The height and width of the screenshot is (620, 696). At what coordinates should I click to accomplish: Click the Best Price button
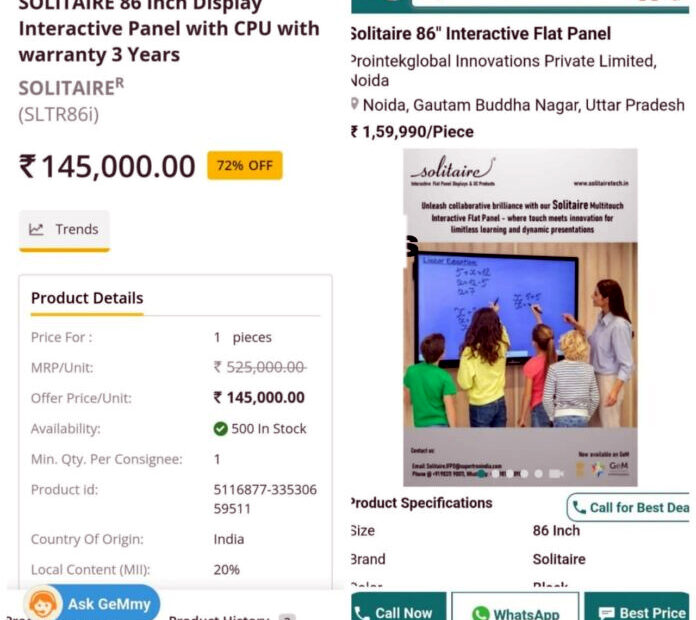pyautogui.click(x=637, y=607)
